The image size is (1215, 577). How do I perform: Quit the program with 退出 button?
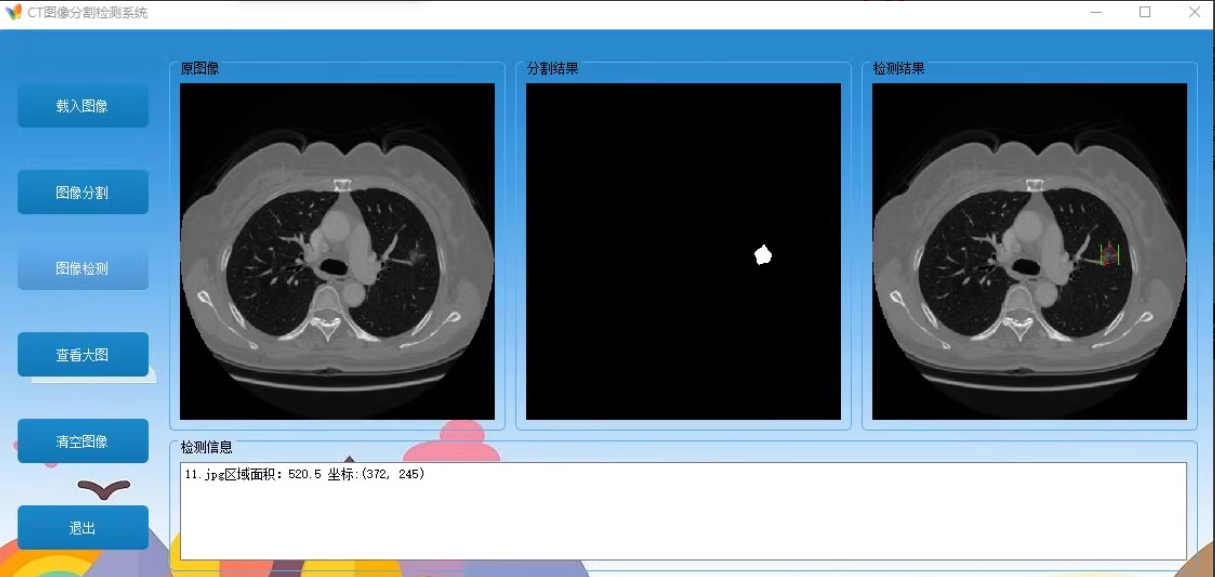coord(83,527)
